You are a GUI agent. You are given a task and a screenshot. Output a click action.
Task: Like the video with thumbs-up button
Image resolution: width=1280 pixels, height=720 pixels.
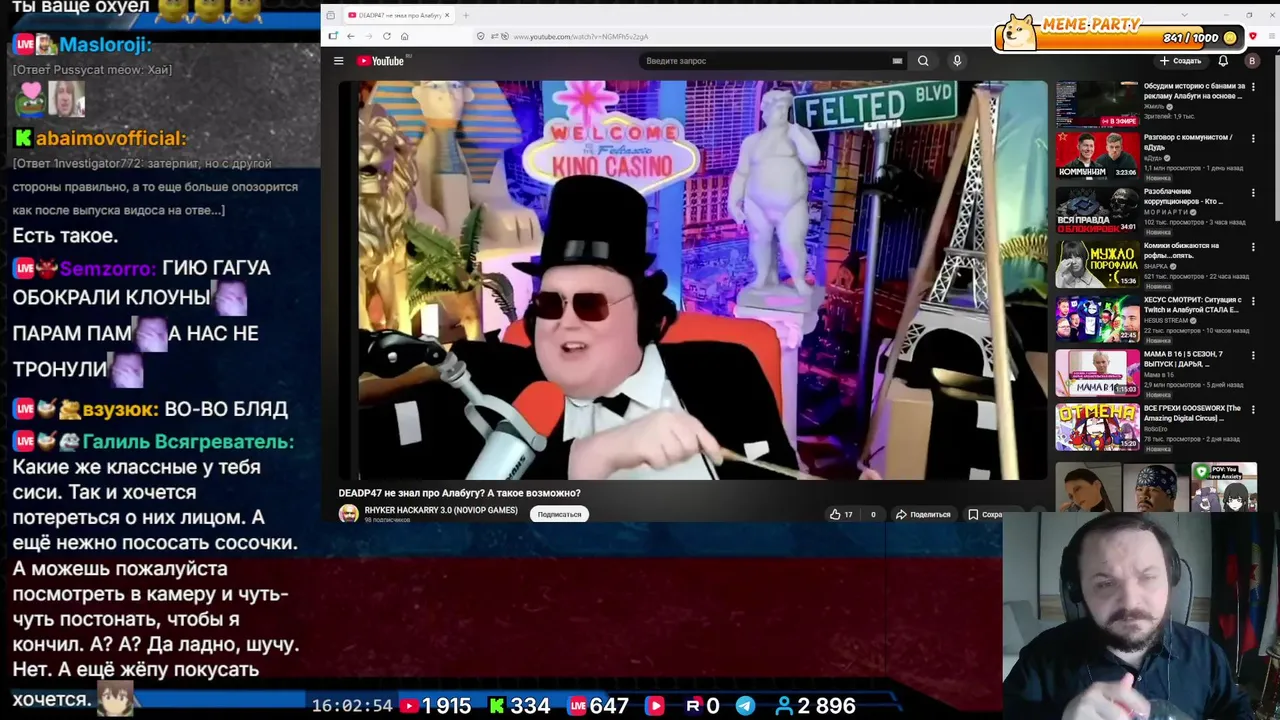pyautogui.click(x=840, y=514)
